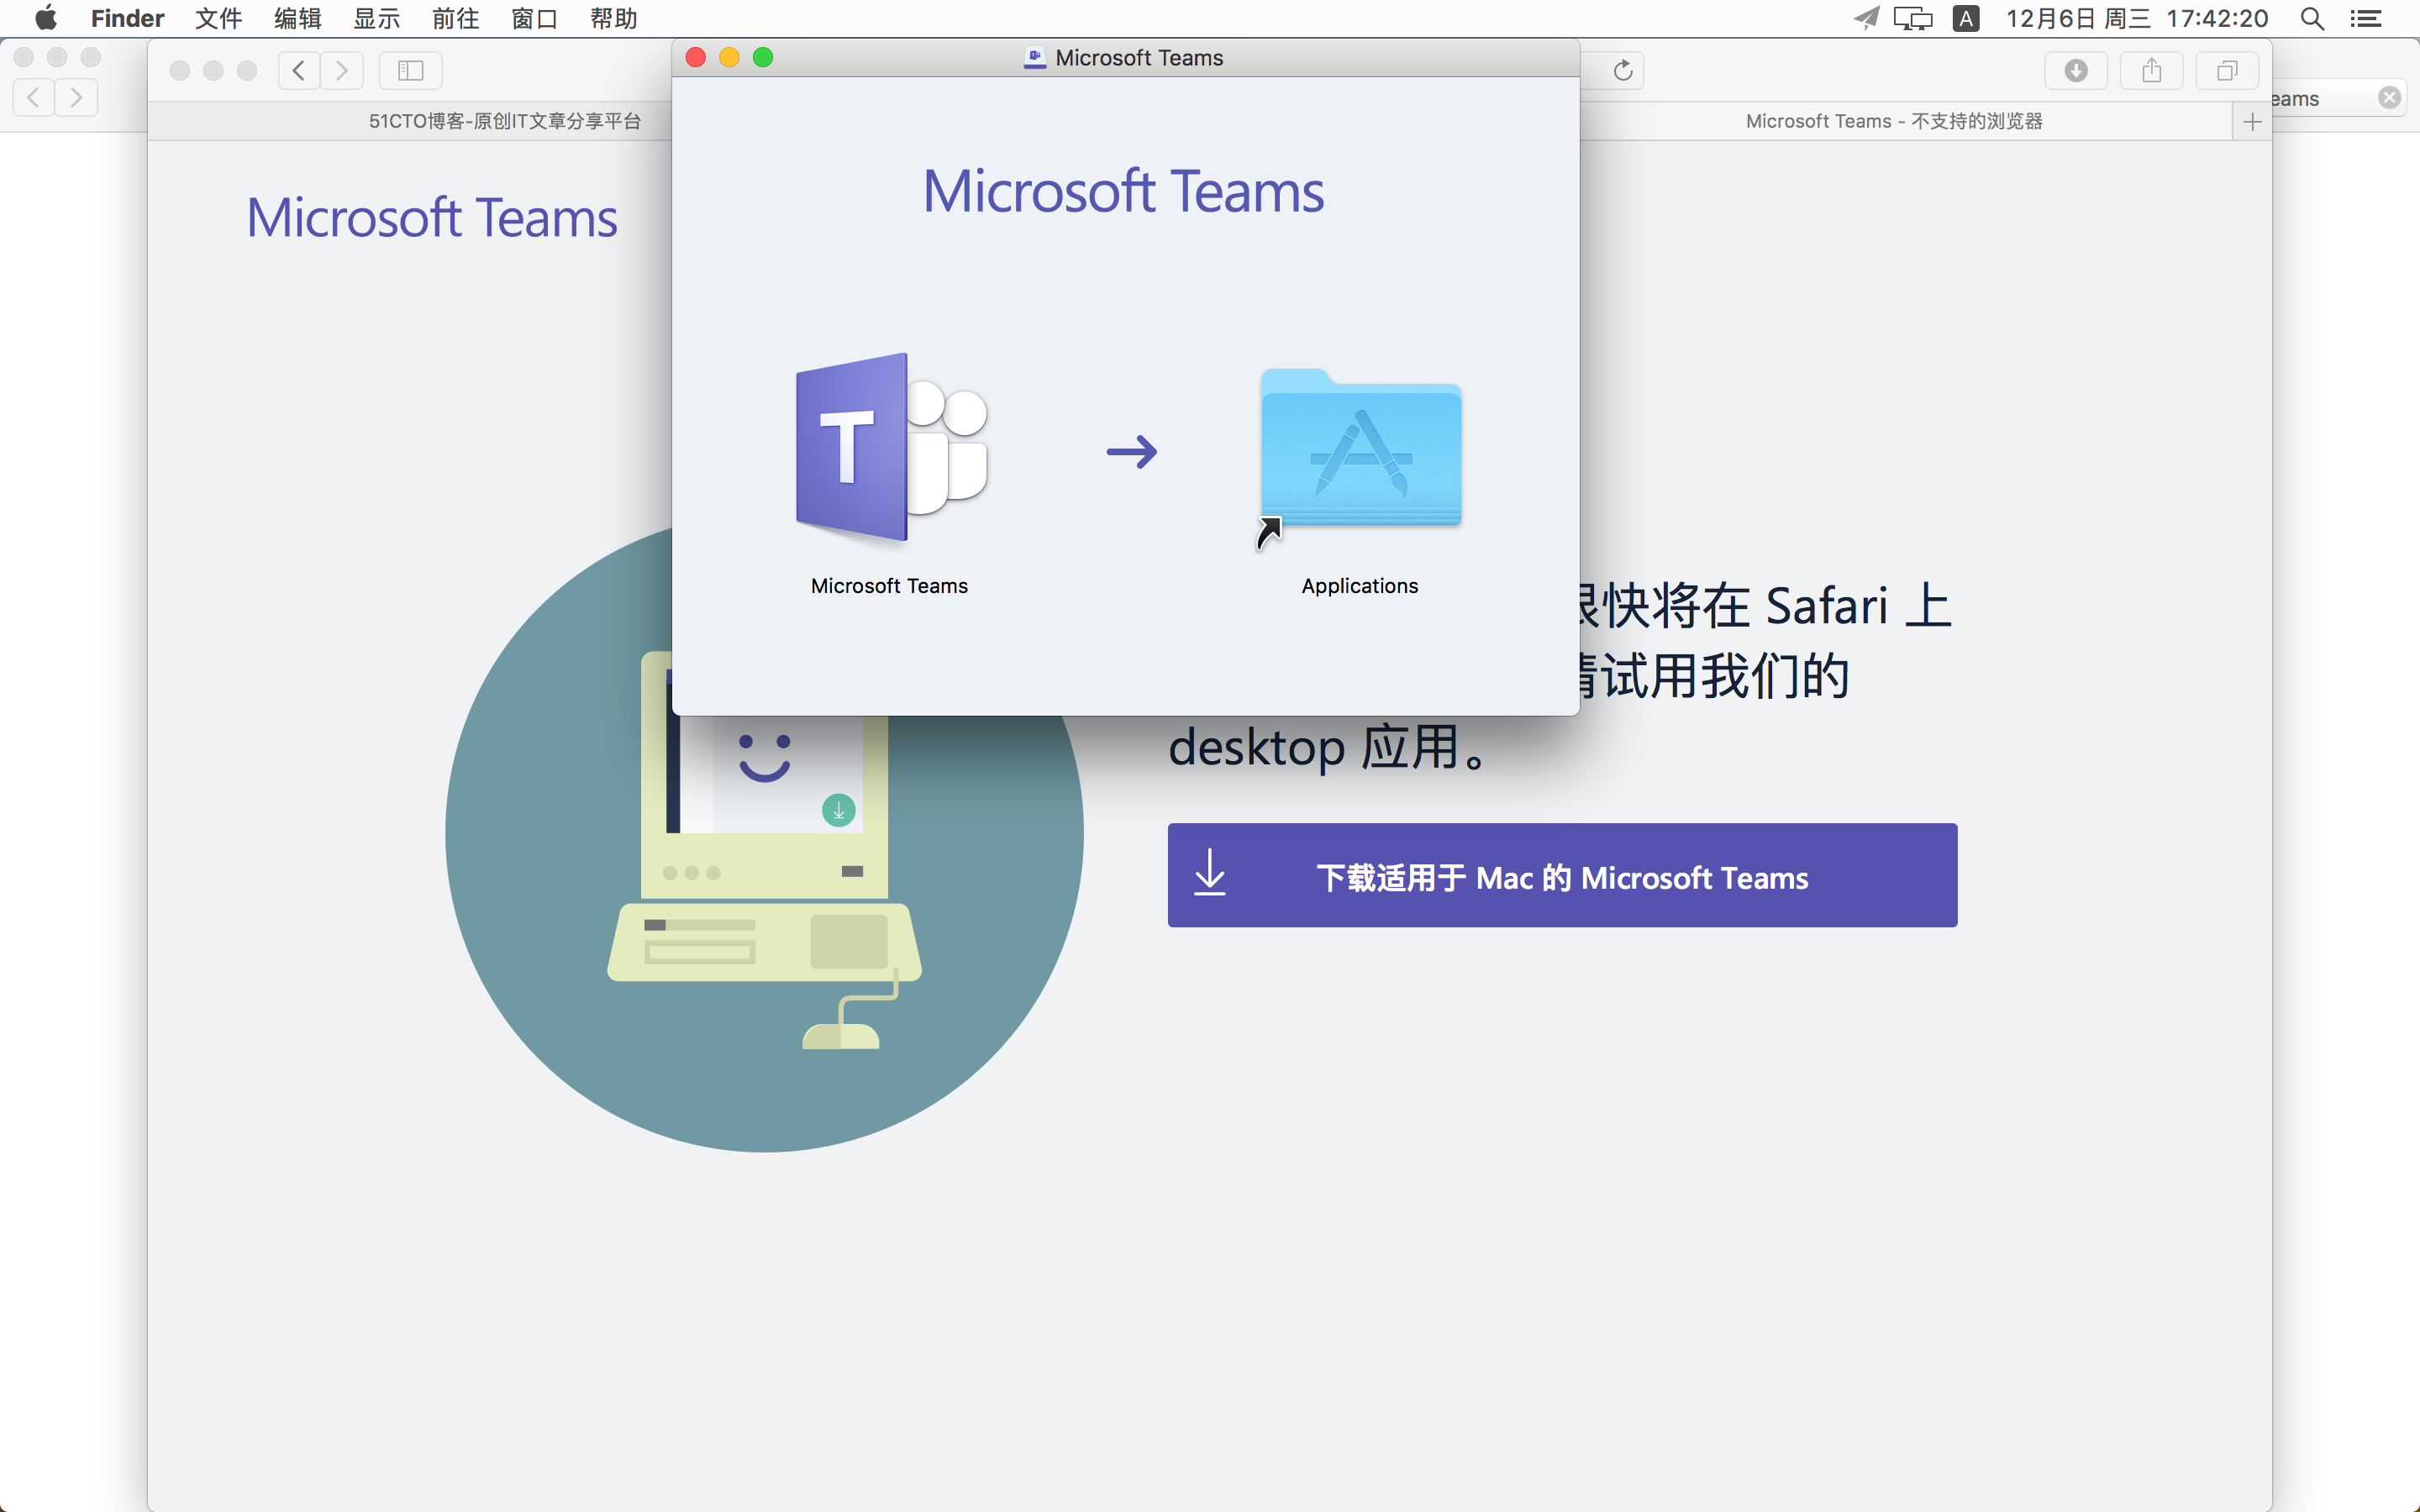Open the Notification Center list icon

(x=2365, y=18)
